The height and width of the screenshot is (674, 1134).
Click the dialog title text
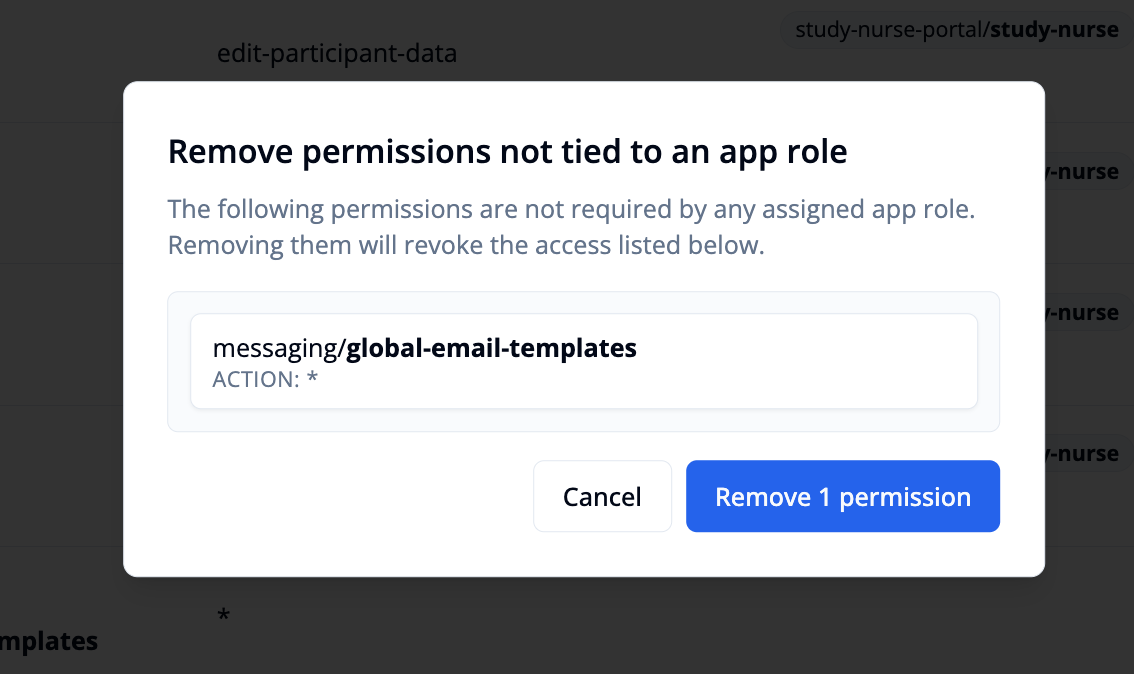[x=508, y=151]
